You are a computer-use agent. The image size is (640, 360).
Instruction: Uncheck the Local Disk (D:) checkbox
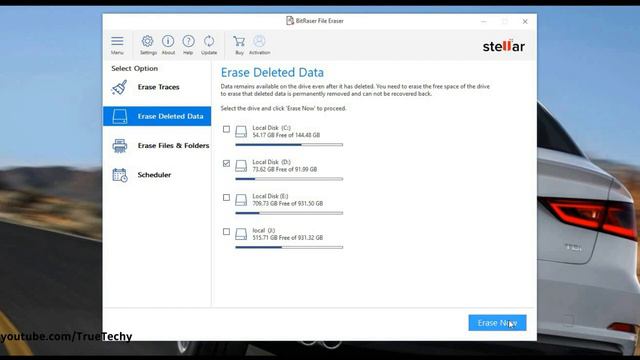[x=227, y=164]
